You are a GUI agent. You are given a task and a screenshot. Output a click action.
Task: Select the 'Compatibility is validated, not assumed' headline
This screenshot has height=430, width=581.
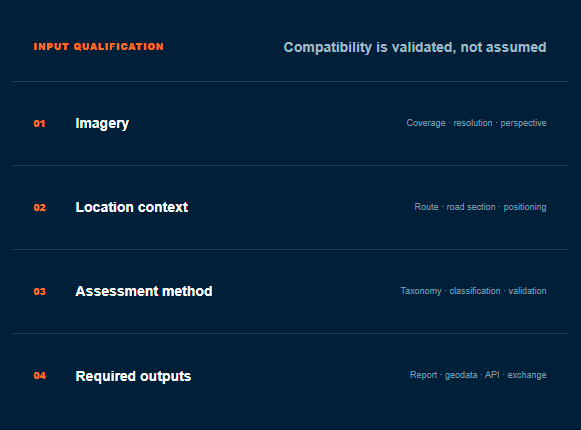point(415,47)
